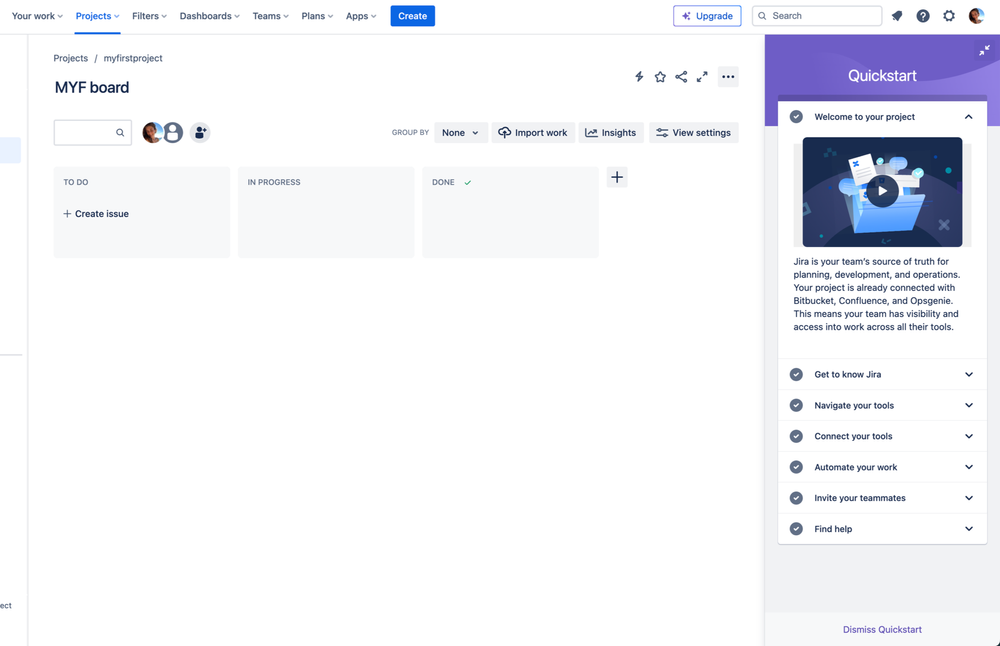Image resolution: width=1000 pixels, height=646 pixels.
Task: Collapse the Welcome to your project section
Action: [968, 117]
